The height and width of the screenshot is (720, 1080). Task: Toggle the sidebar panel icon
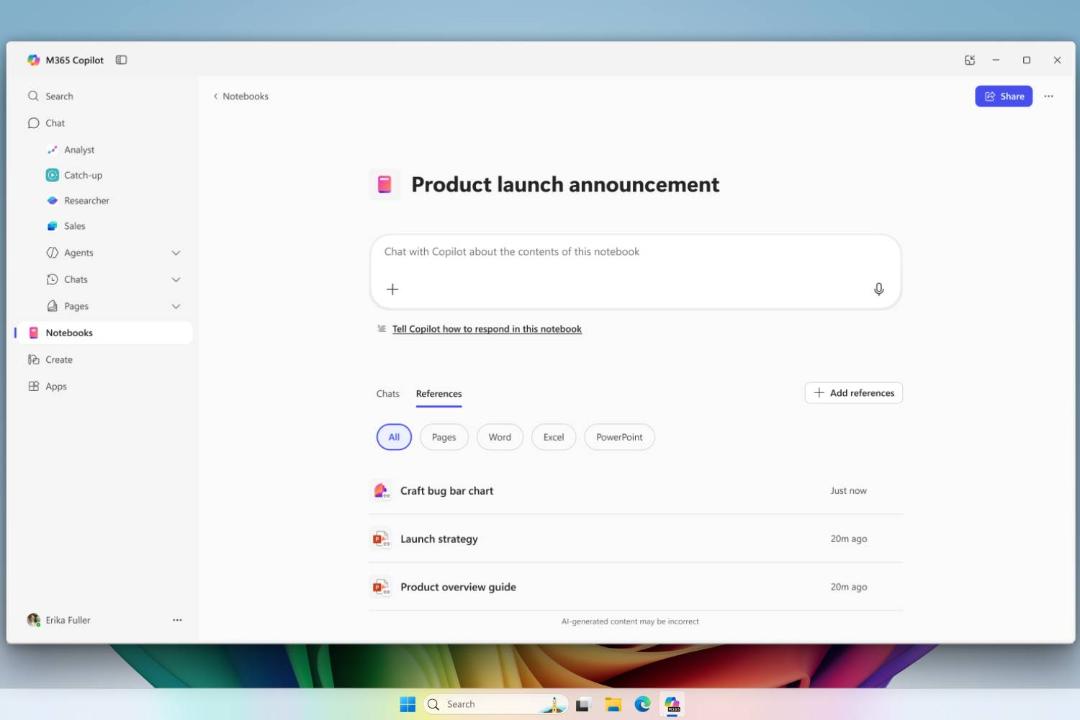coord(121,60)
